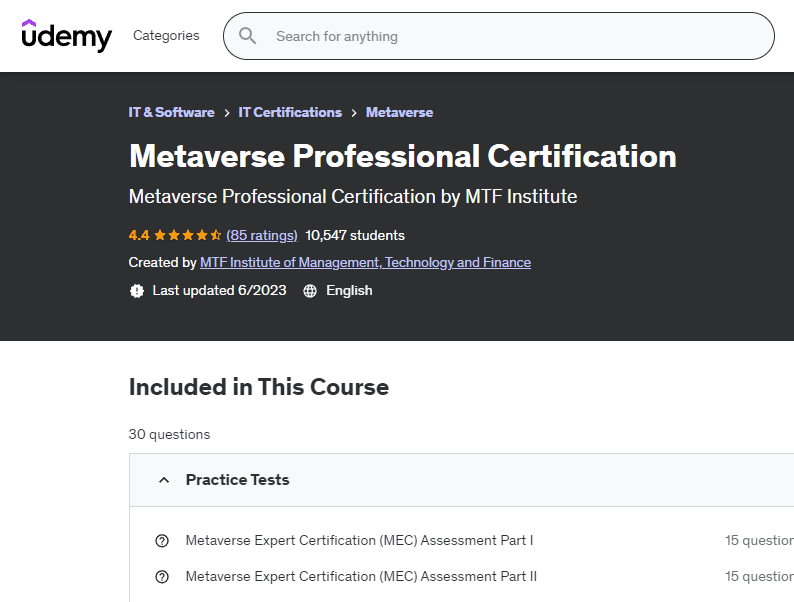Open the 85 ratings link
This screenshot has width=794, height=602.
point(262,236)
